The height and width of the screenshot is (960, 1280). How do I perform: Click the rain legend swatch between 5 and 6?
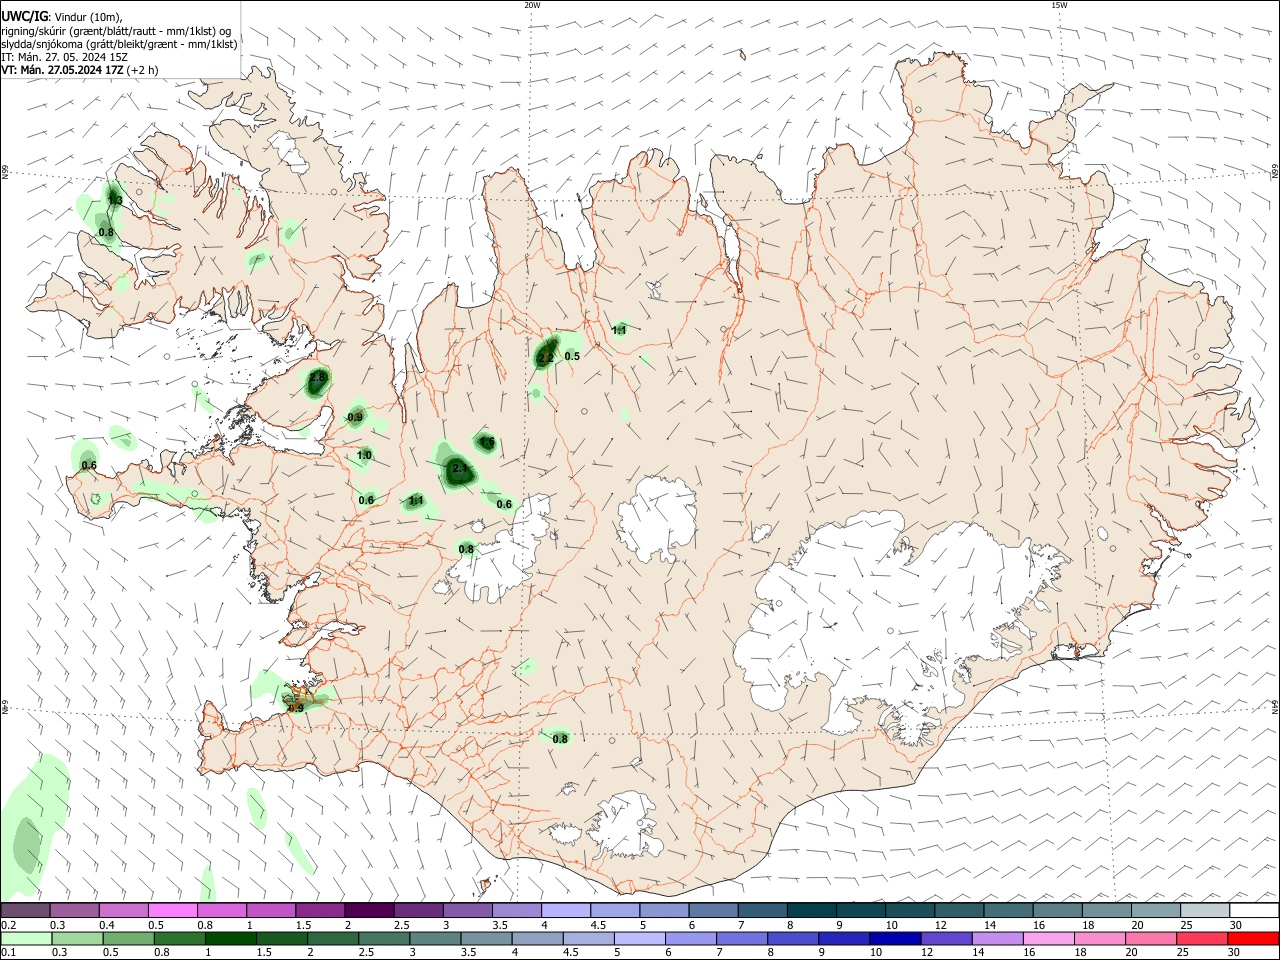pos(640,938)
